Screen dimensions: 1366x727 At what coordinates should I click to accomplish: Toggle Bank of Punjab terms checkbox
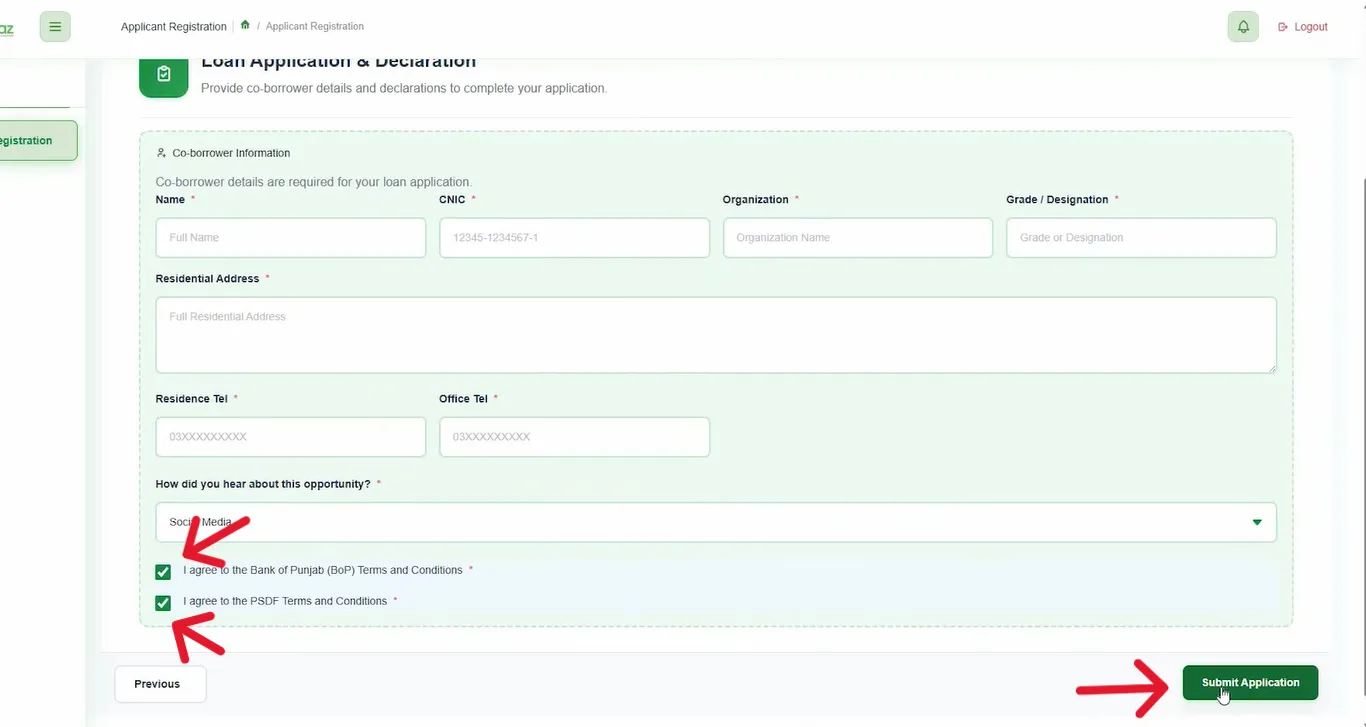coord(163,572)
